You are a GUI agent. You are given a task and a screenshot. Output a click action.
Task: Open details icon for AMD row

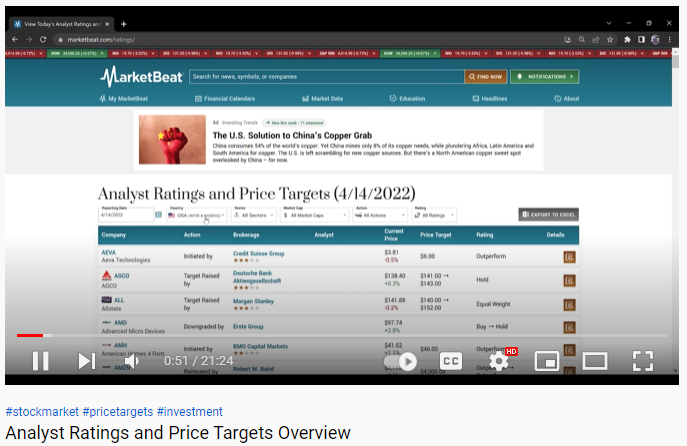click(569, 327)
